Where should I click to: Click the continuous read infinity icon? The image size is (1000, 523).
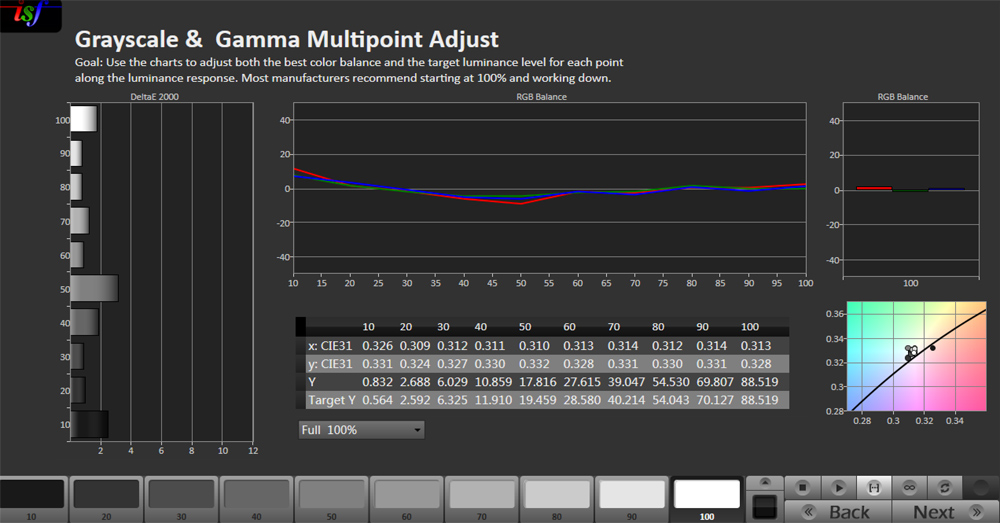(909, 487)
